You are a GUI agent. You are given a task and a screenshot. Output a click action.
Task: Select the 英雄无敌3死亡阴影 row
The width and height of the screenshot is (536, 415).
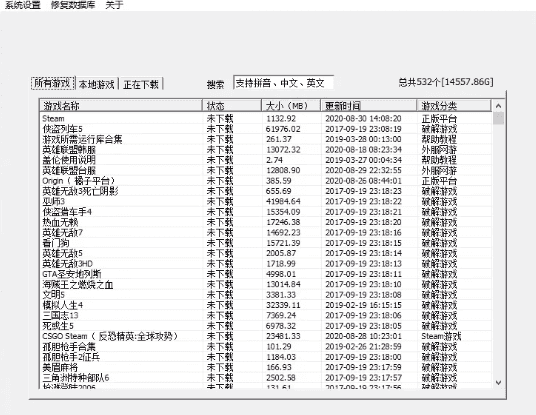point(266,191)
